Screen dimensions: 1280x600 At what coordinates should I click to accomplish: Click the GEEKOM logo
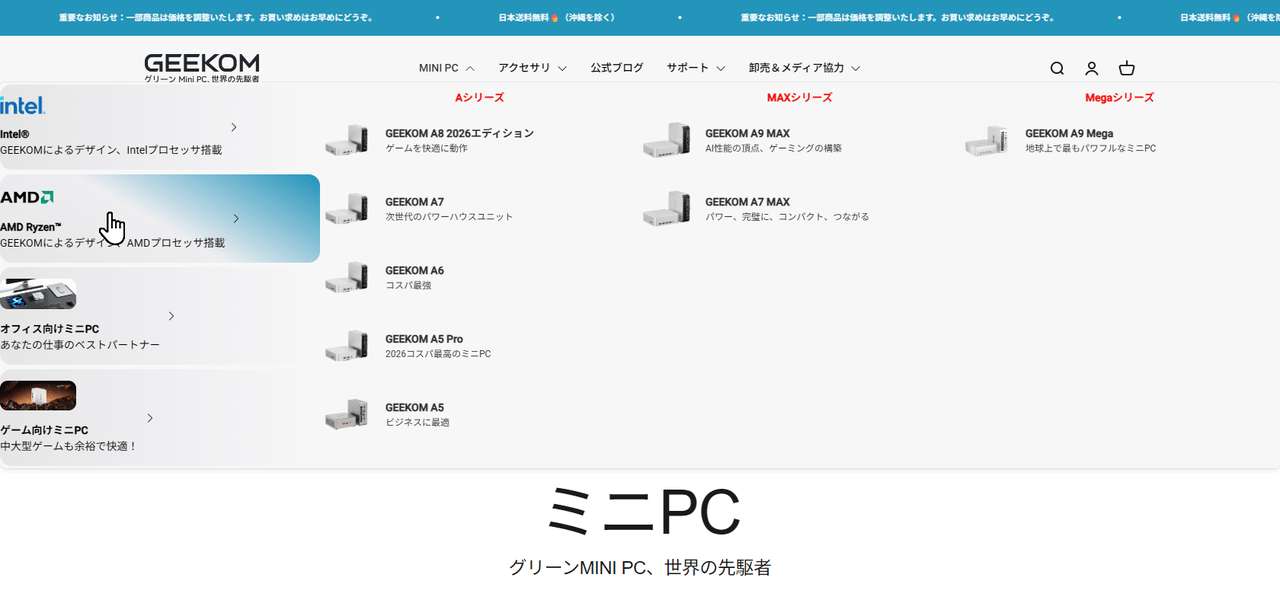click(200, 63)
